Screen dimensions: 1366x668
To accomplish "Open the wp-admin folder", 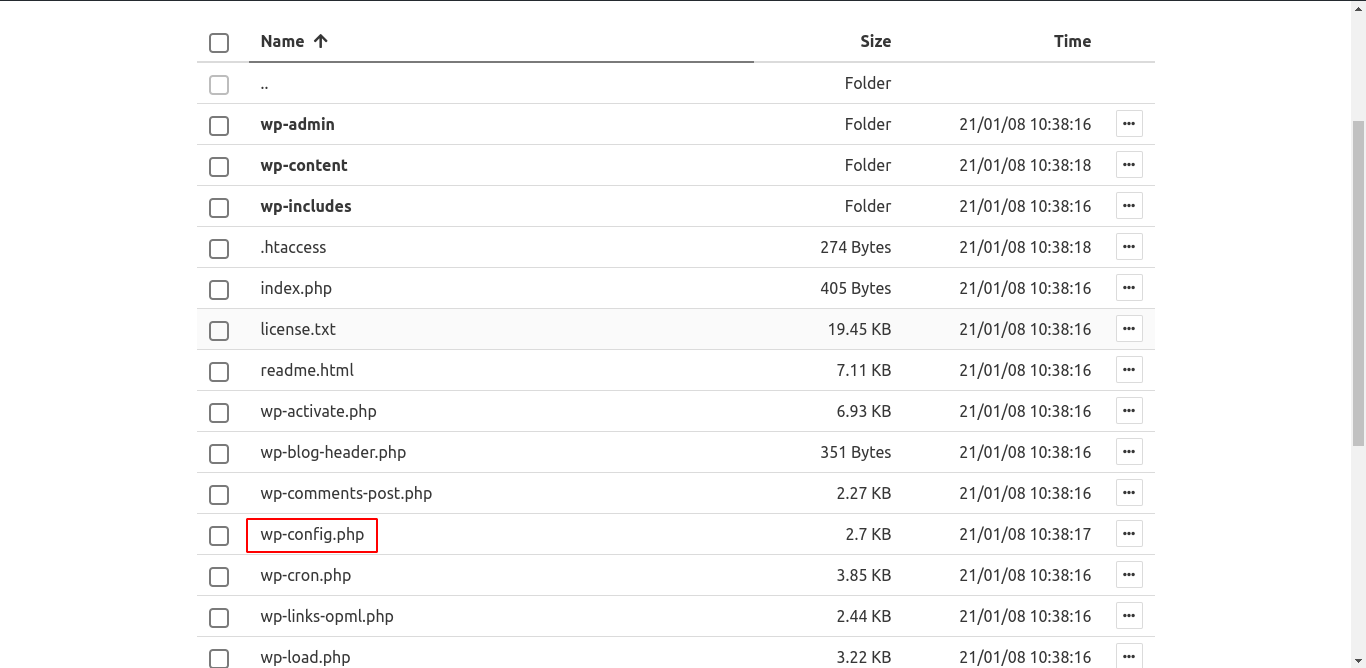I will pos(297,124).
